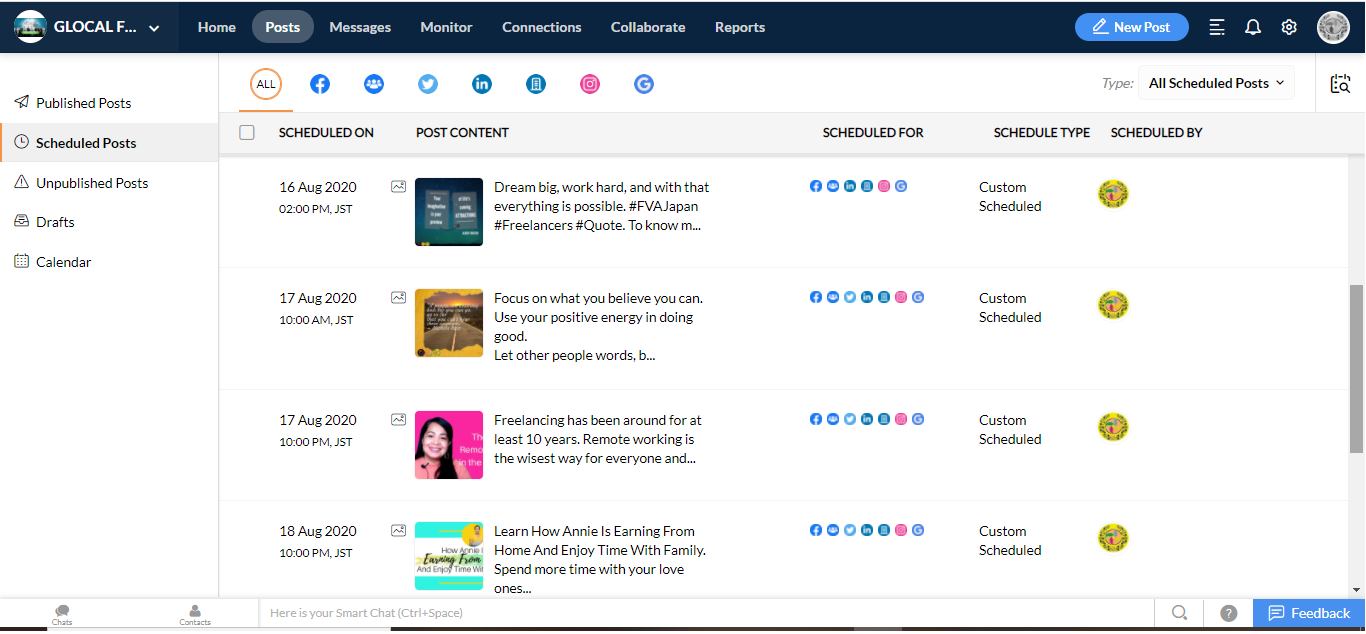The image size is (1366, 634).
Task: Expand the GLOCAL brand switcher dropdown
Action: click(154, 28)
